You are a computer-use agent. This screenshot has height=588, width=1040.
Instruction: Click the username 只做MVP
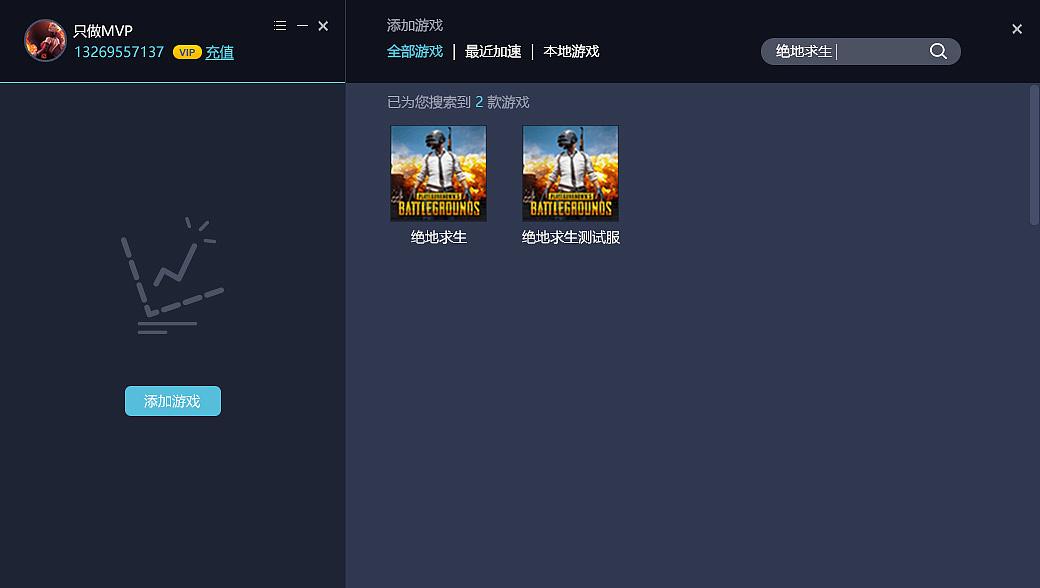103,31
